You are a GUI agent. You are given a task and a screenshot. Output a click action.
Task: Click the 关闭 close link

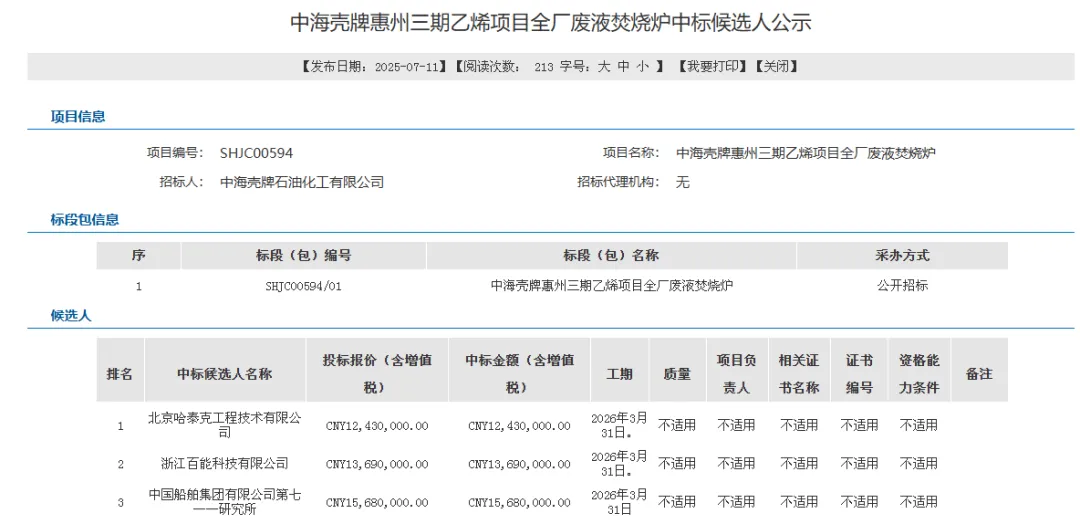pyautogui.click(x=776, y=67)
